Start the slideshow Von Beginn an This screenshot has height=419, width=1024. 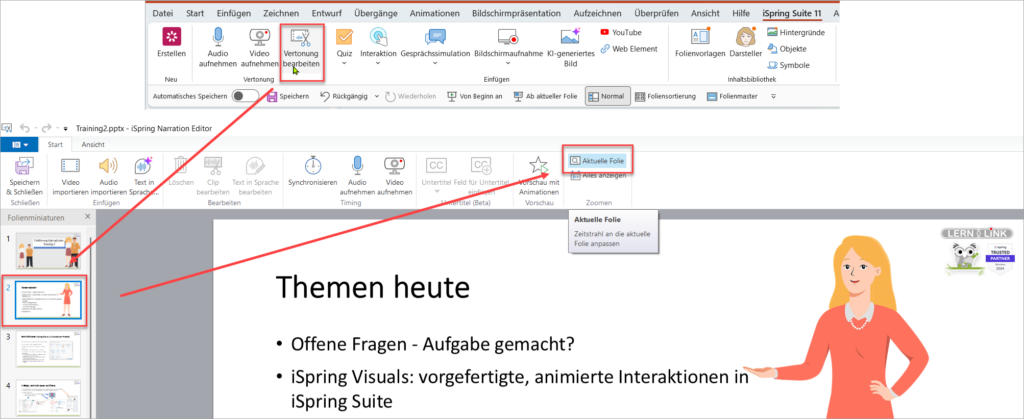(475, 97)
